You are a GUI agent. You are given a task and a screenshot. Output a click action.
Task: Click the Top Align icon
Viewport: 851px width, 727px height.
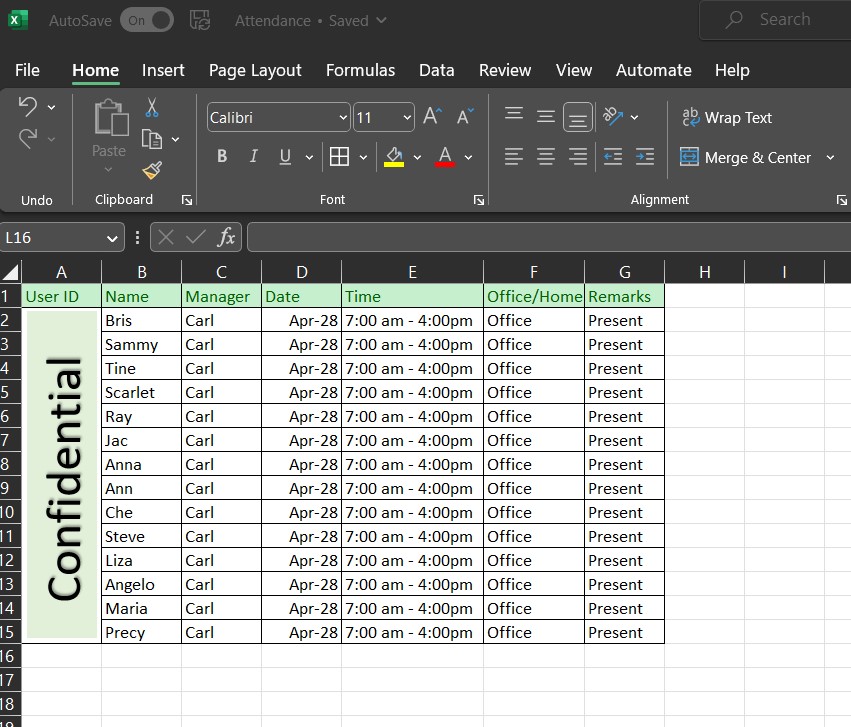(513, 114)
